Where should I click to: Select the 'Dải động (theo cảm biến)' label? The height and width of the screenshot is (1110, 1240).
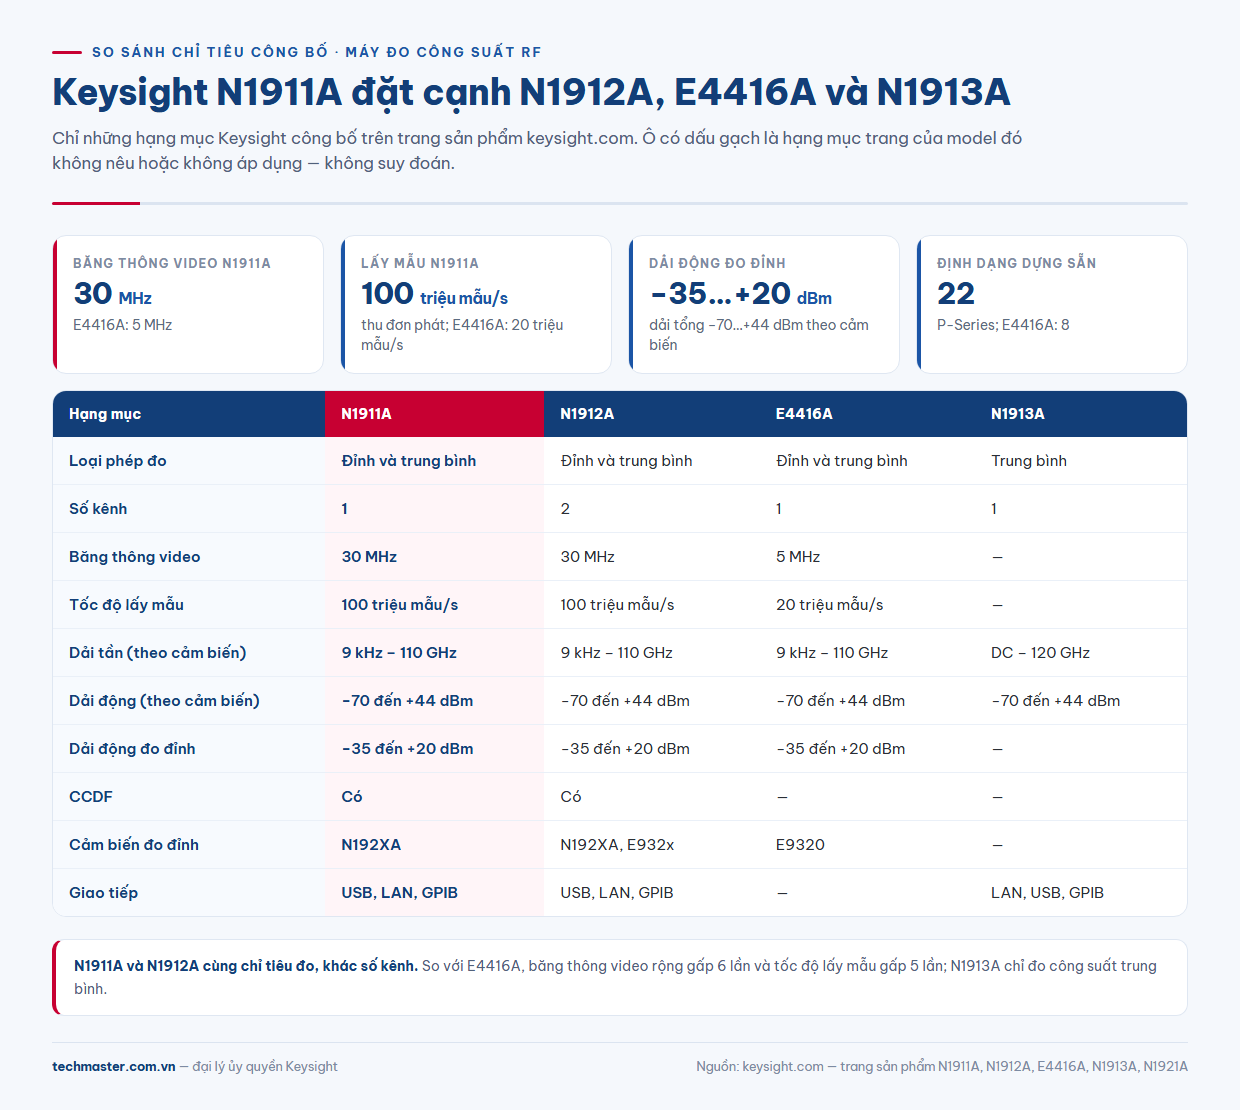(164, 701)
